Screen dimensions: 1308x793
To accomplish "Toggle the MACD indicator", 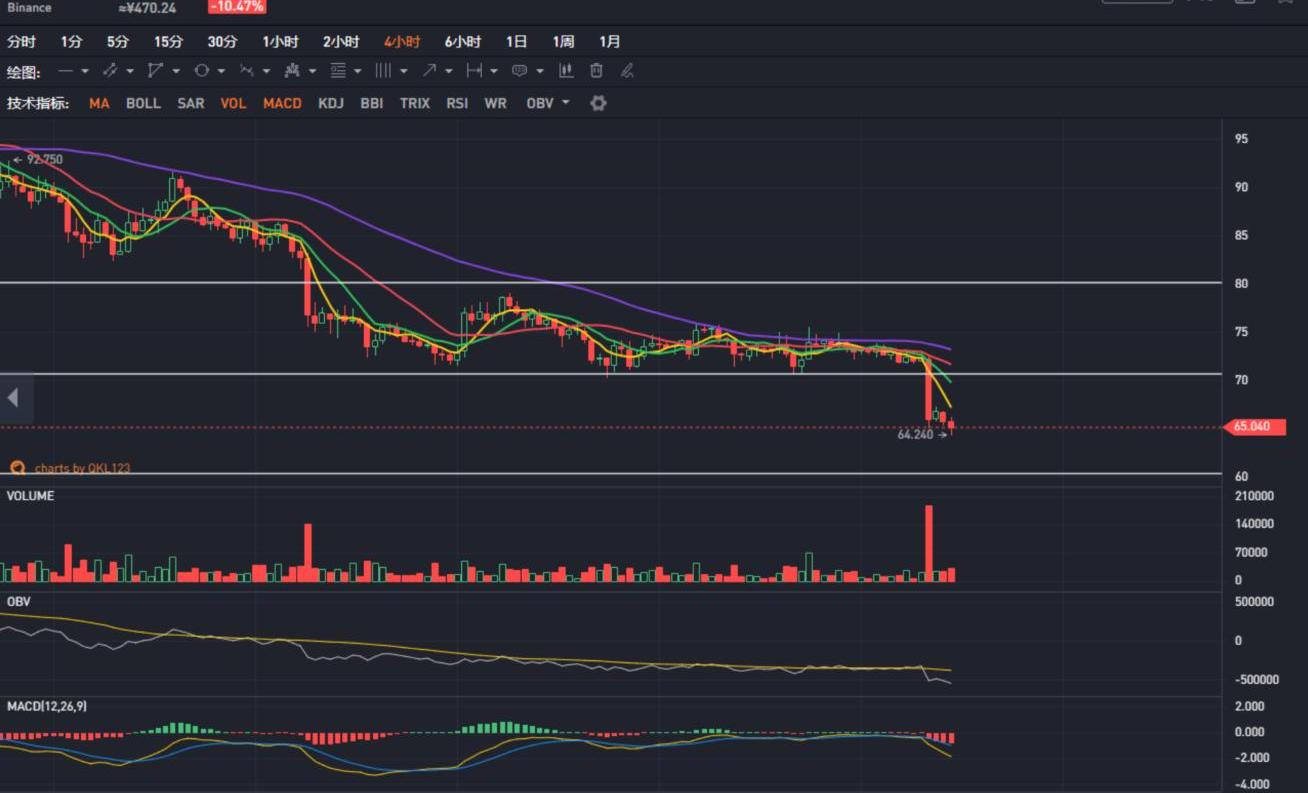I will pyautogui.click(x=282, y=103).
